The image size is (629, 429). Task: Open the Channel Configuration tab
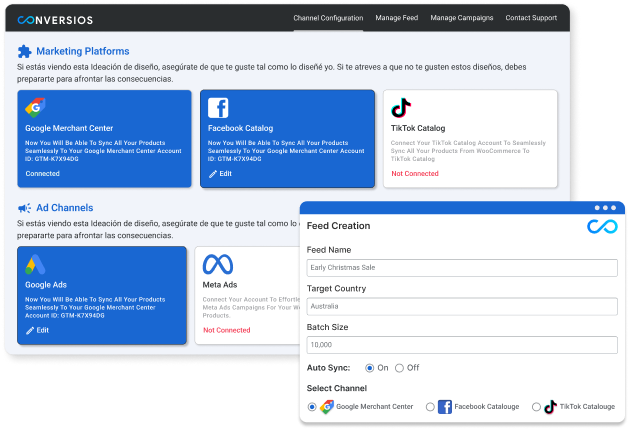click(x=328, y=18)
